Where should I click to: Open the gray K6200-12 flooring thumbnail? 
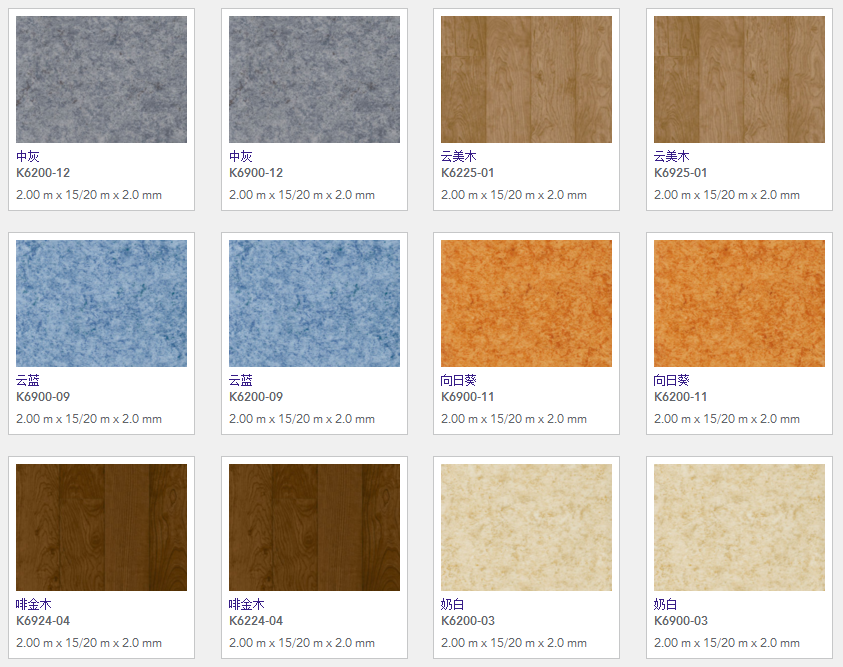(101, 79)
